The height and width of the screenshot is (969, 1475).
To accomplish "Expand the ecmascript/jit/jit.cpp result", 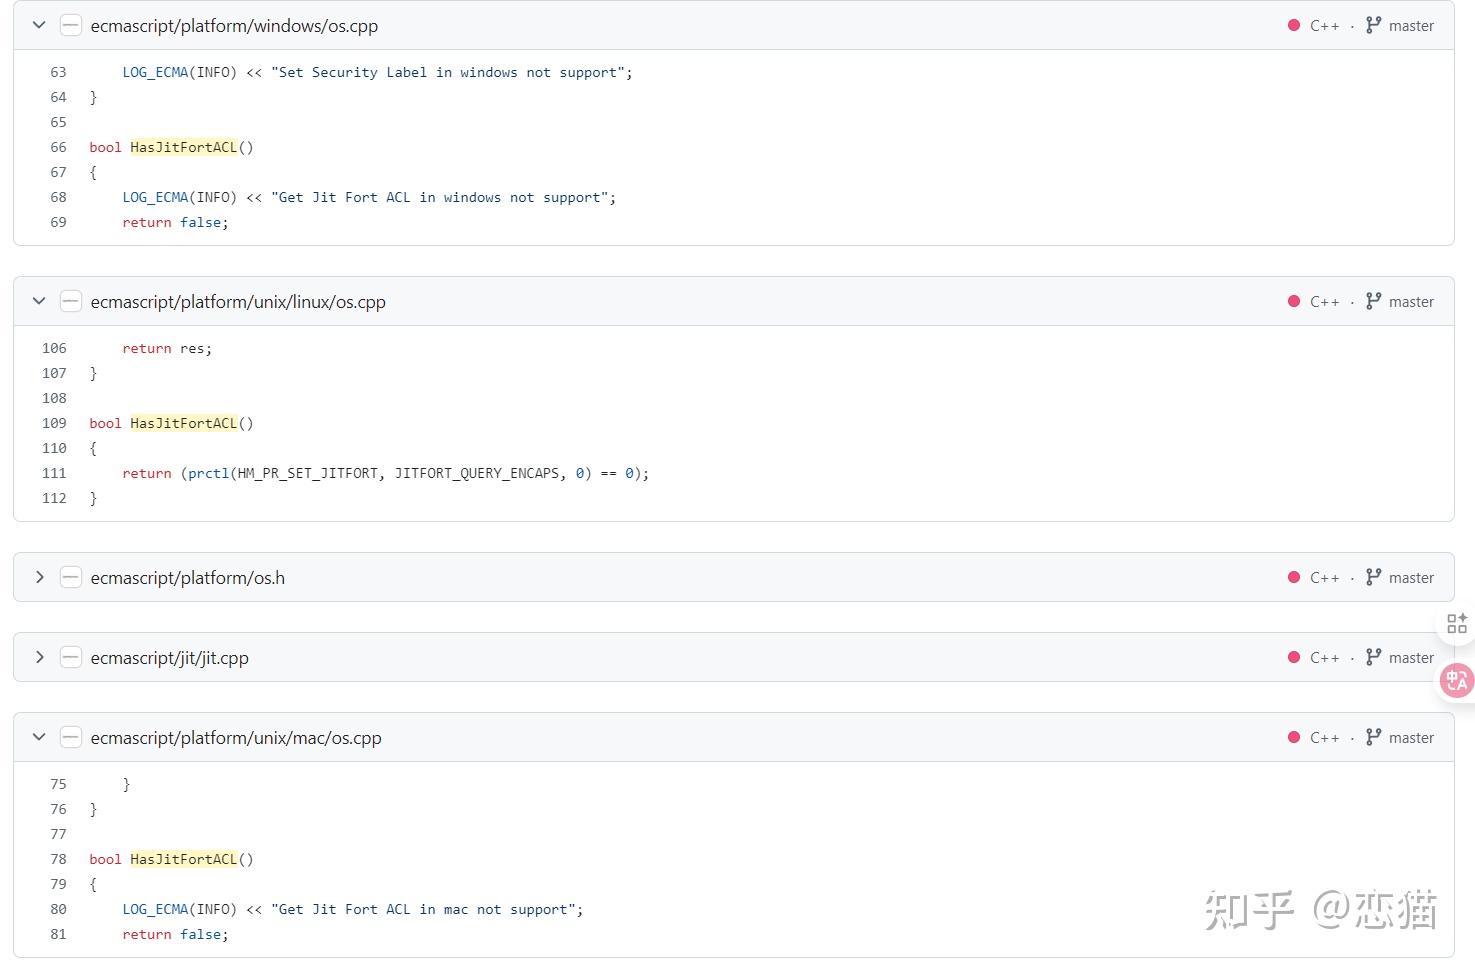I will pyautogui.click(x=39, y=657).
